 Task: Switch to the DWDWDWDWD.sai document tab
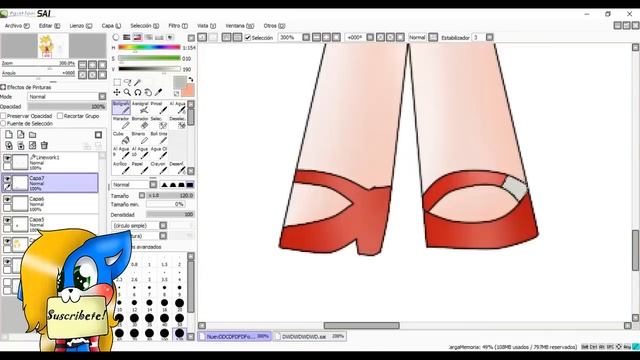(x=310, y=337)
